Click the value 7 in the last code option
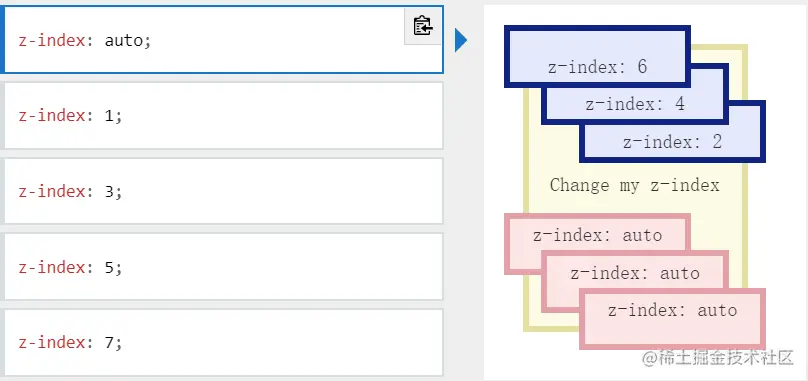 [109, 342]
